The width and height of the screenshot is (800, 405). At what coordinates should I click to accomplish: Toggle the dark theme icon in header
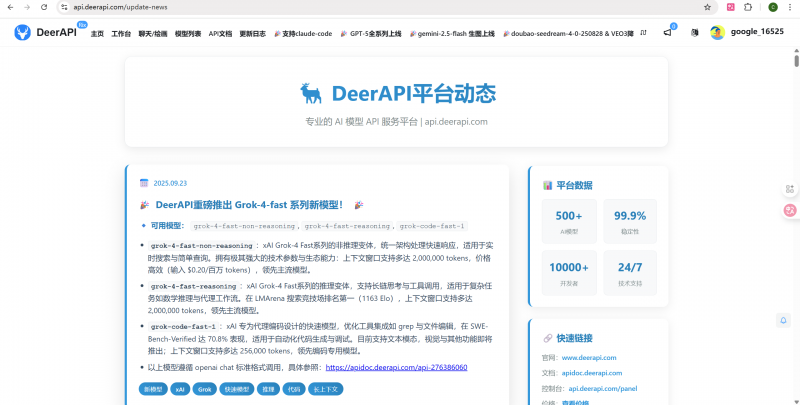coord(694,33)
